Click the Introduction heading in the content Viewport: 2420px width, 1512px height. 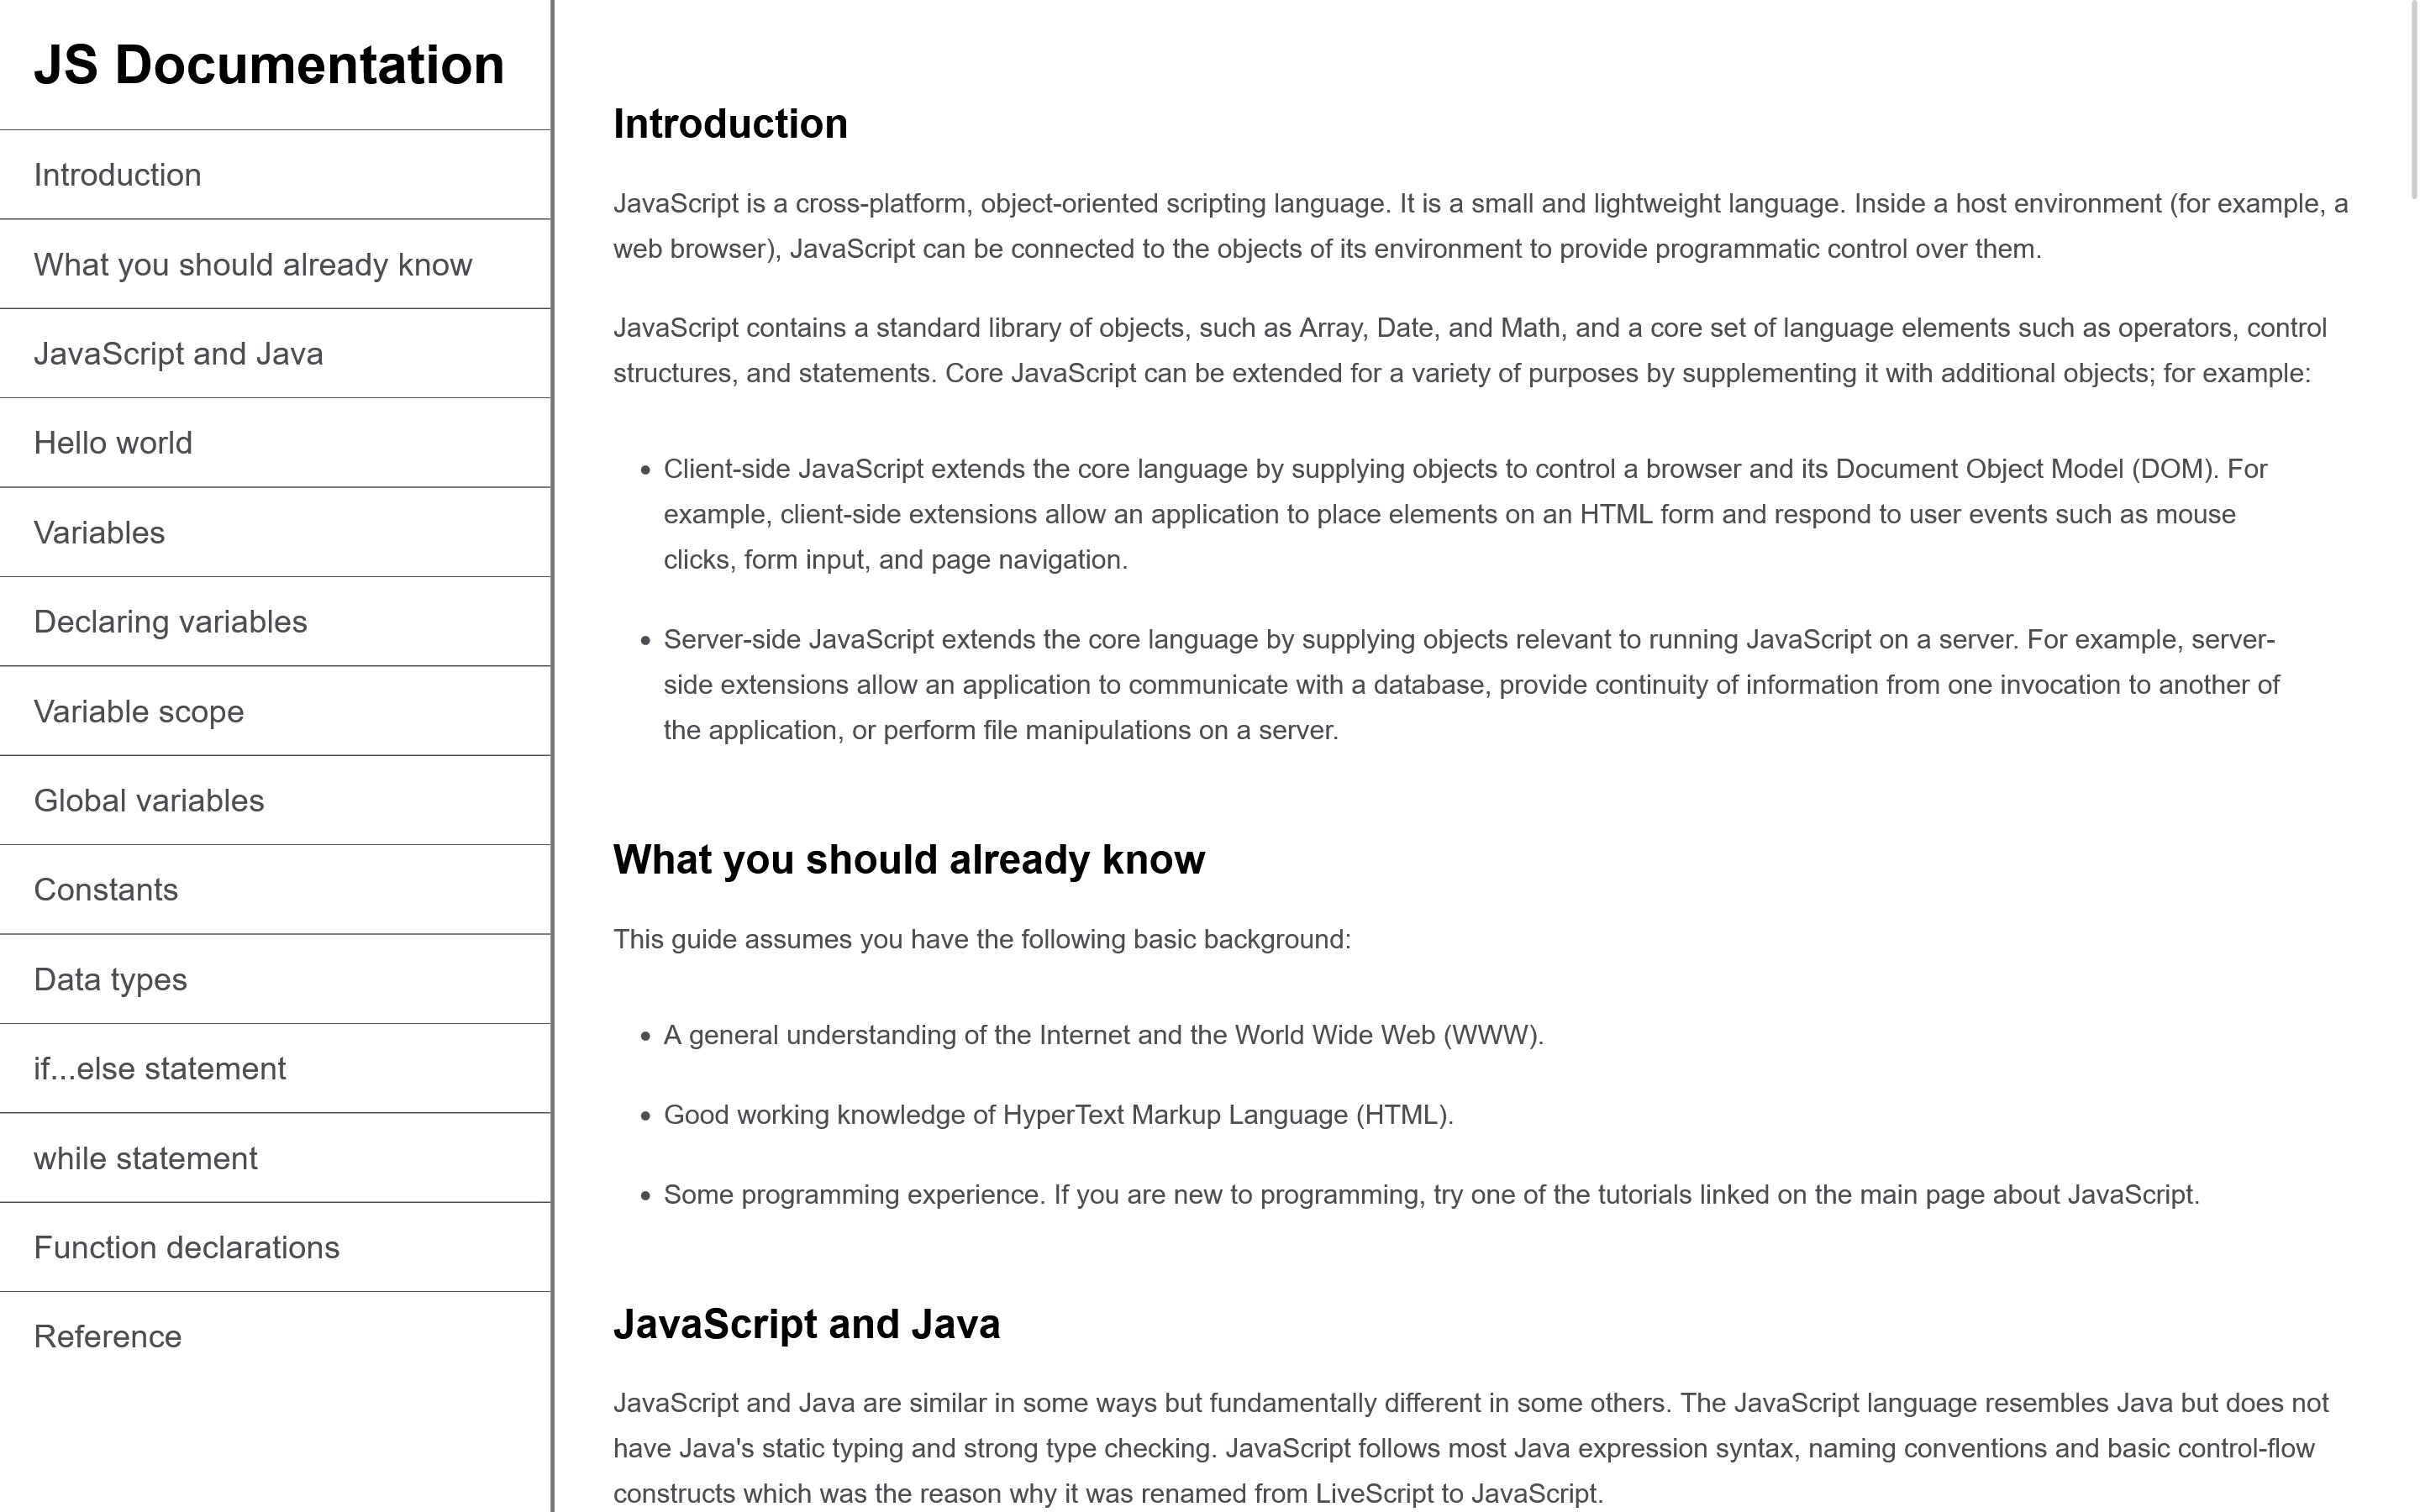click(730, 123)
